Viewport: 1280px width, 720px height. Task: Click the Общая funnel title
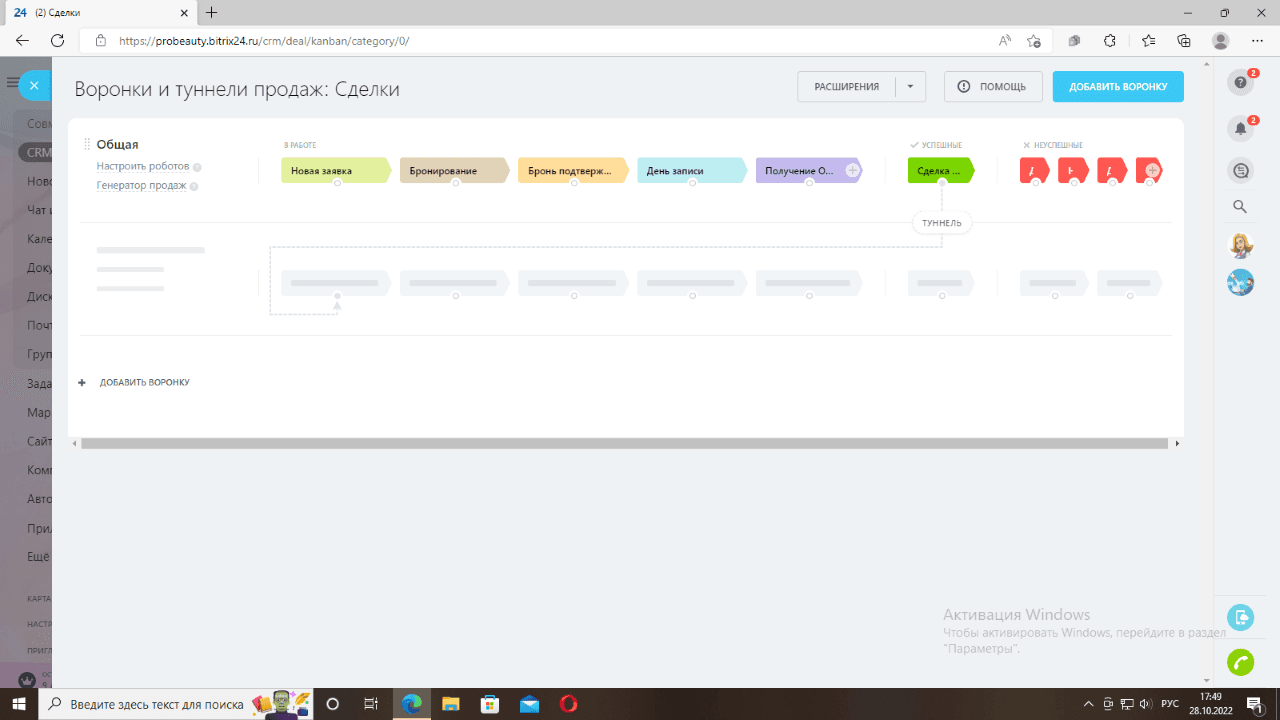pos(118,145)
